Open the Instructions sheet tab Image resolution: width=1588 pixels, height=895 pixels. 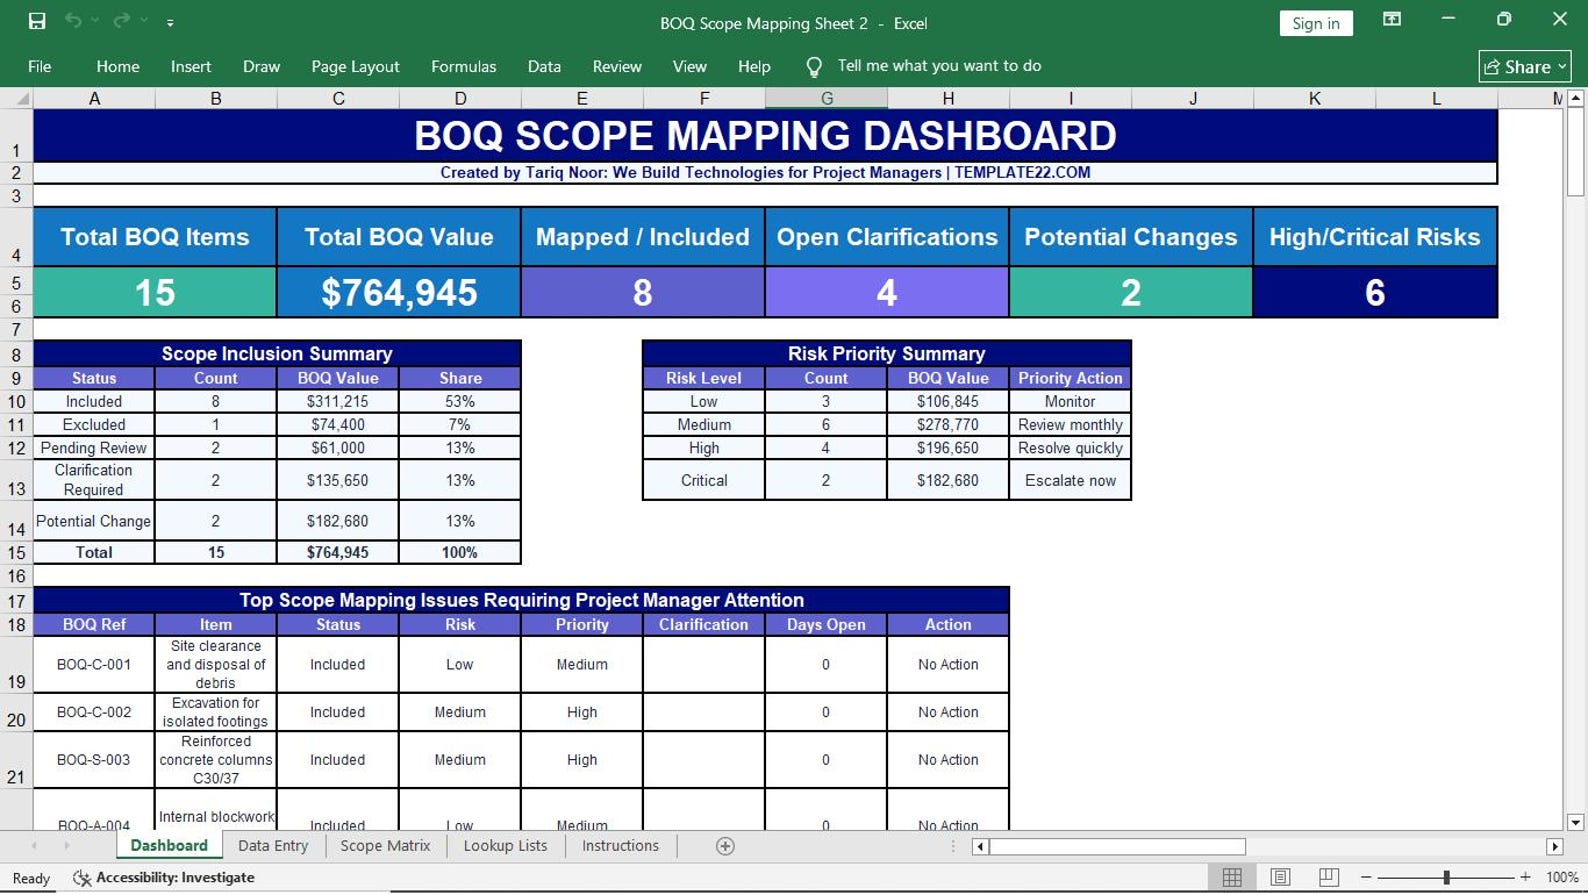point(620,846)
